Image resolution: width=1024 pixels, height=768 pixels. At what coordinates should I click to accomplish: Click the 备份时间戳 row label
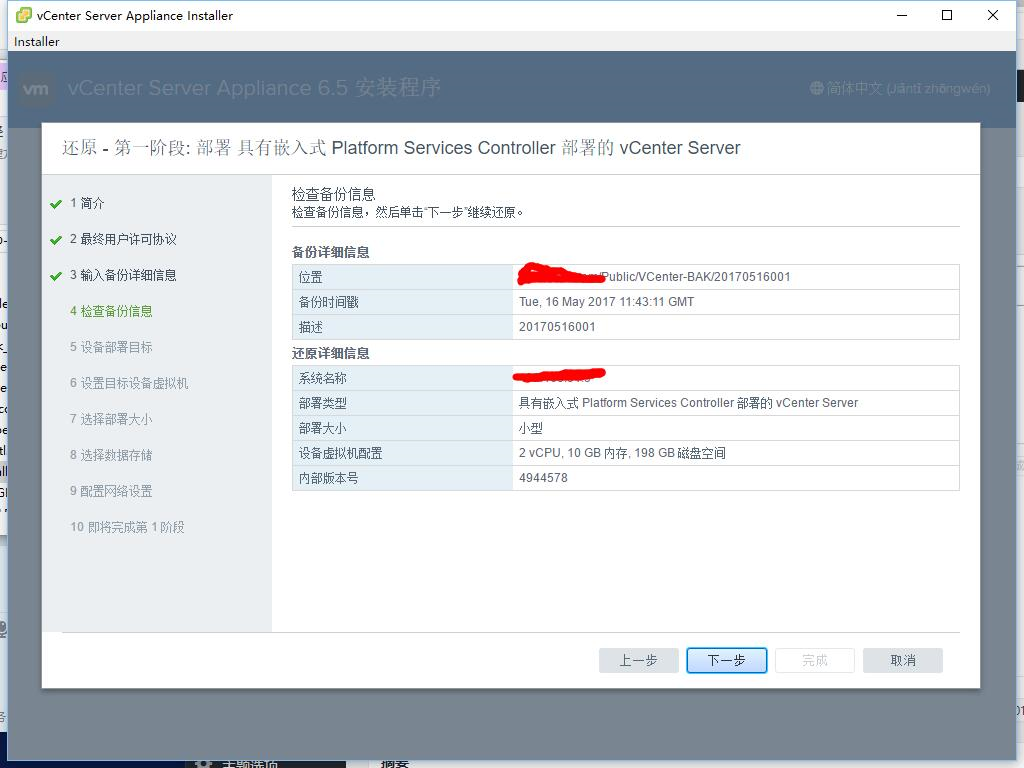pyautogui.click(x=328, y=302)
